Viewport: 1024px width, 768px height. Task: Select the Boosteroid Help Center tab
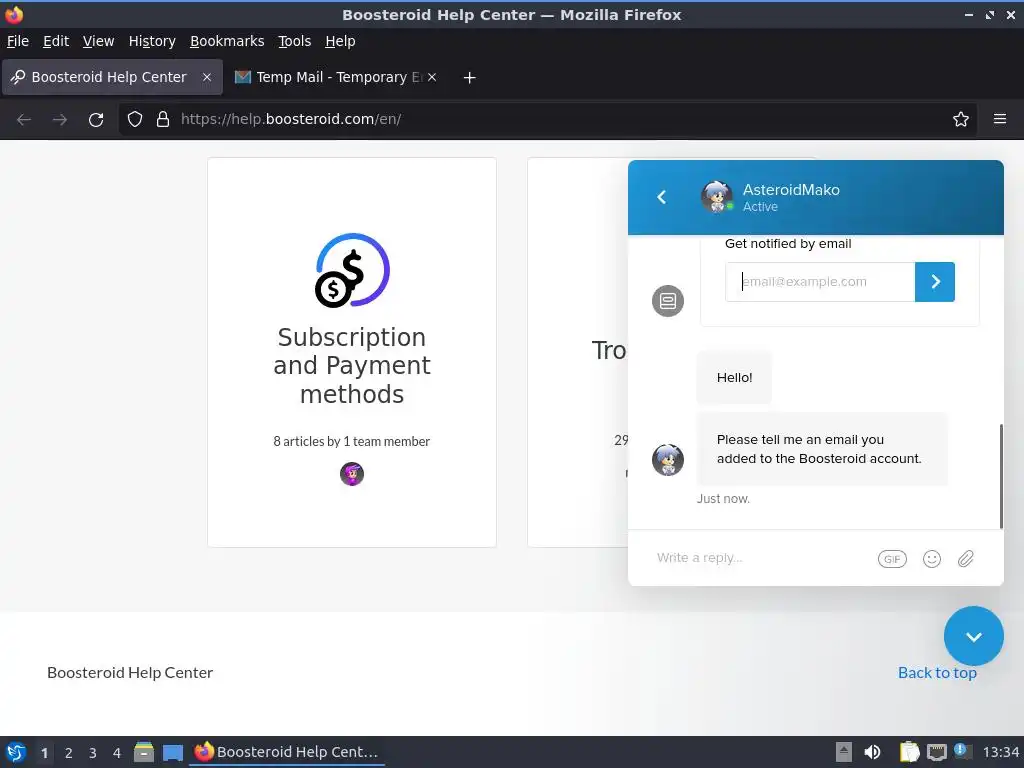(x=112, y=77)
